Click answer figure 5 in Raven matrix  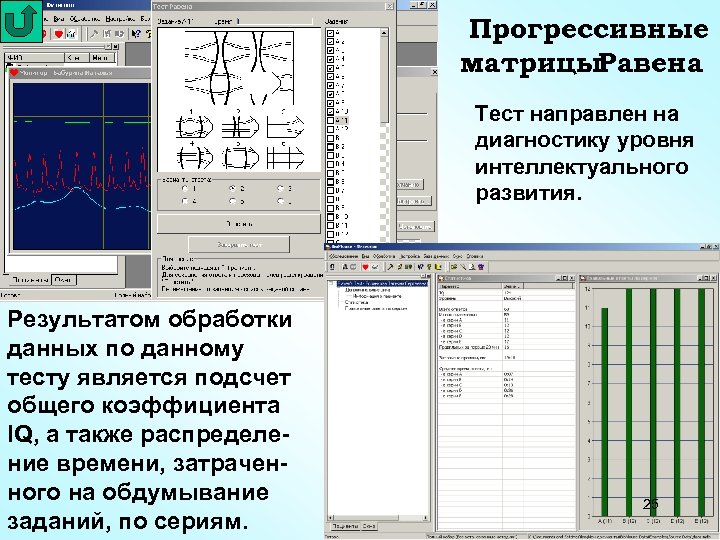tap(240, 158)
